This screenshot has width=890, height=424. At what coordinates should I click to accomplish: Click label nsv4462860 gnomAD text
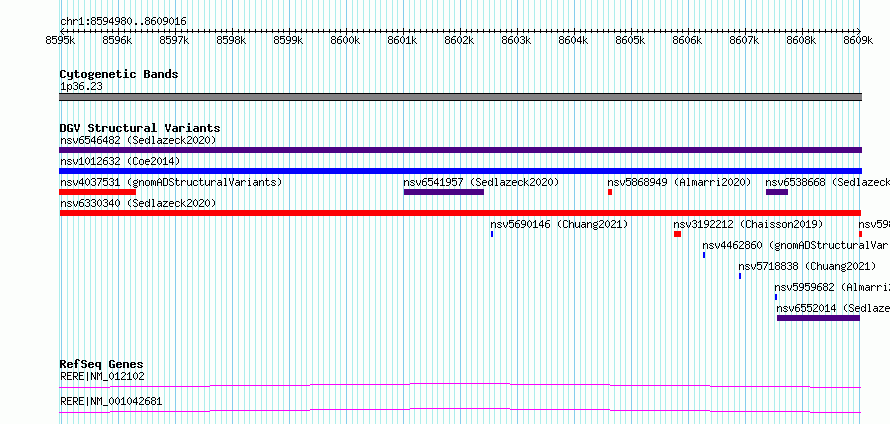[795, 245]
